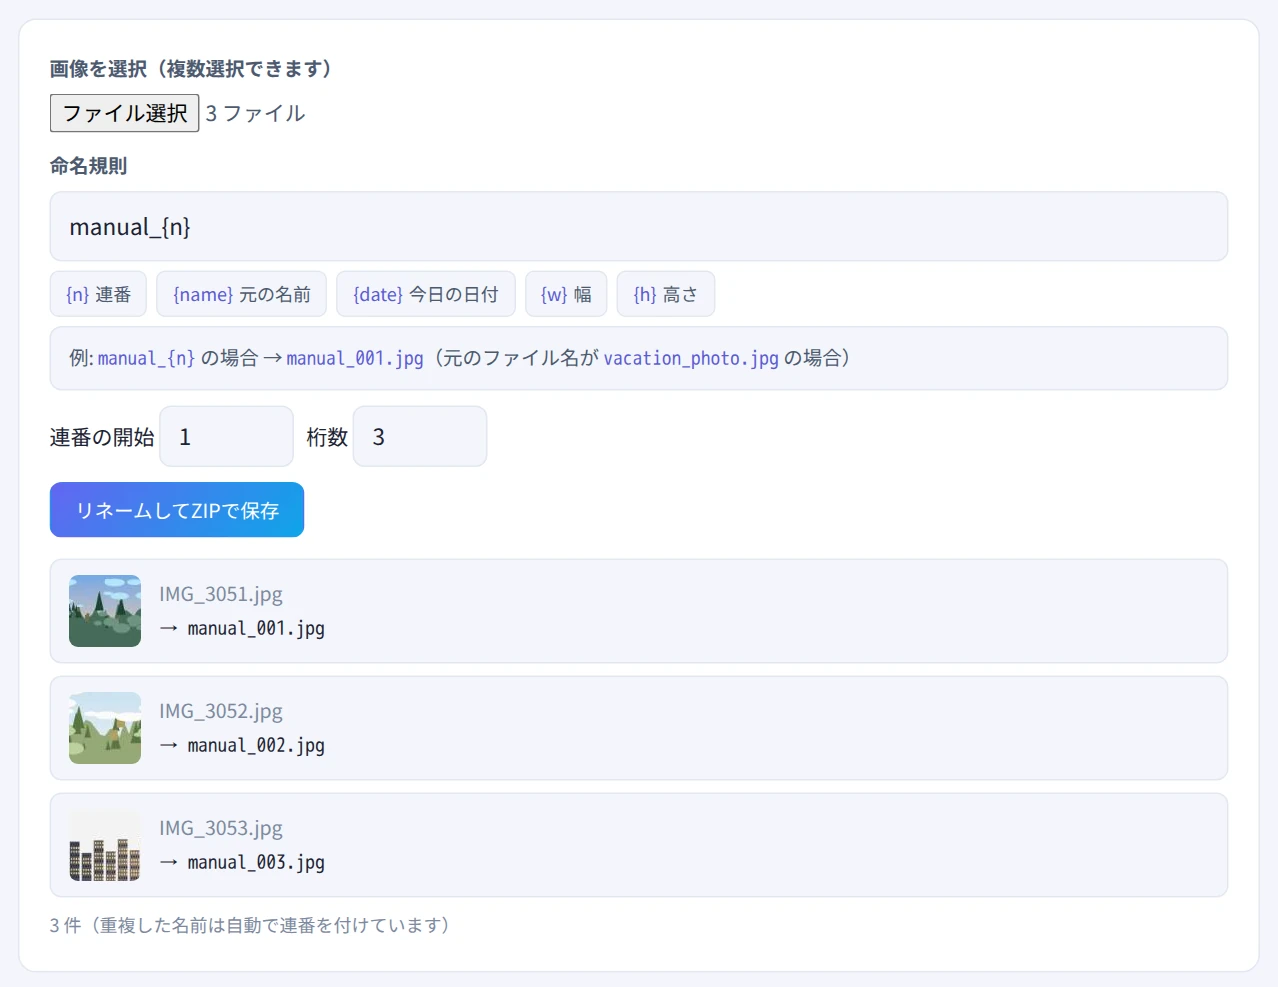Insert the {name} 元の名前 token chip
The width and height of the screenshot is (1278, 987).
tap(242, 294)
